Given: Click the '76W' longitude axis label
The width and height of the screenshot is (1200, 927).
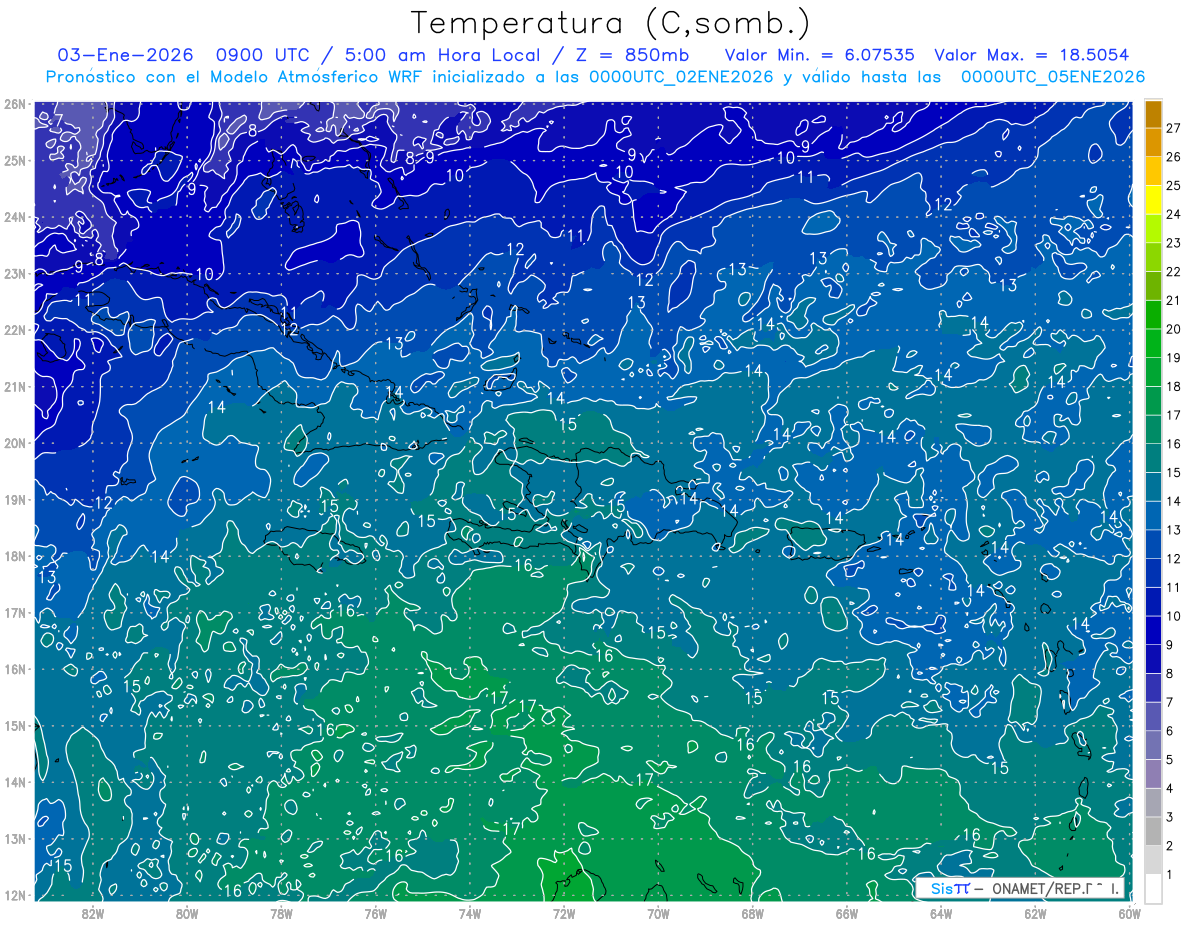Looking at the screenshot, I should pos(376,913).
